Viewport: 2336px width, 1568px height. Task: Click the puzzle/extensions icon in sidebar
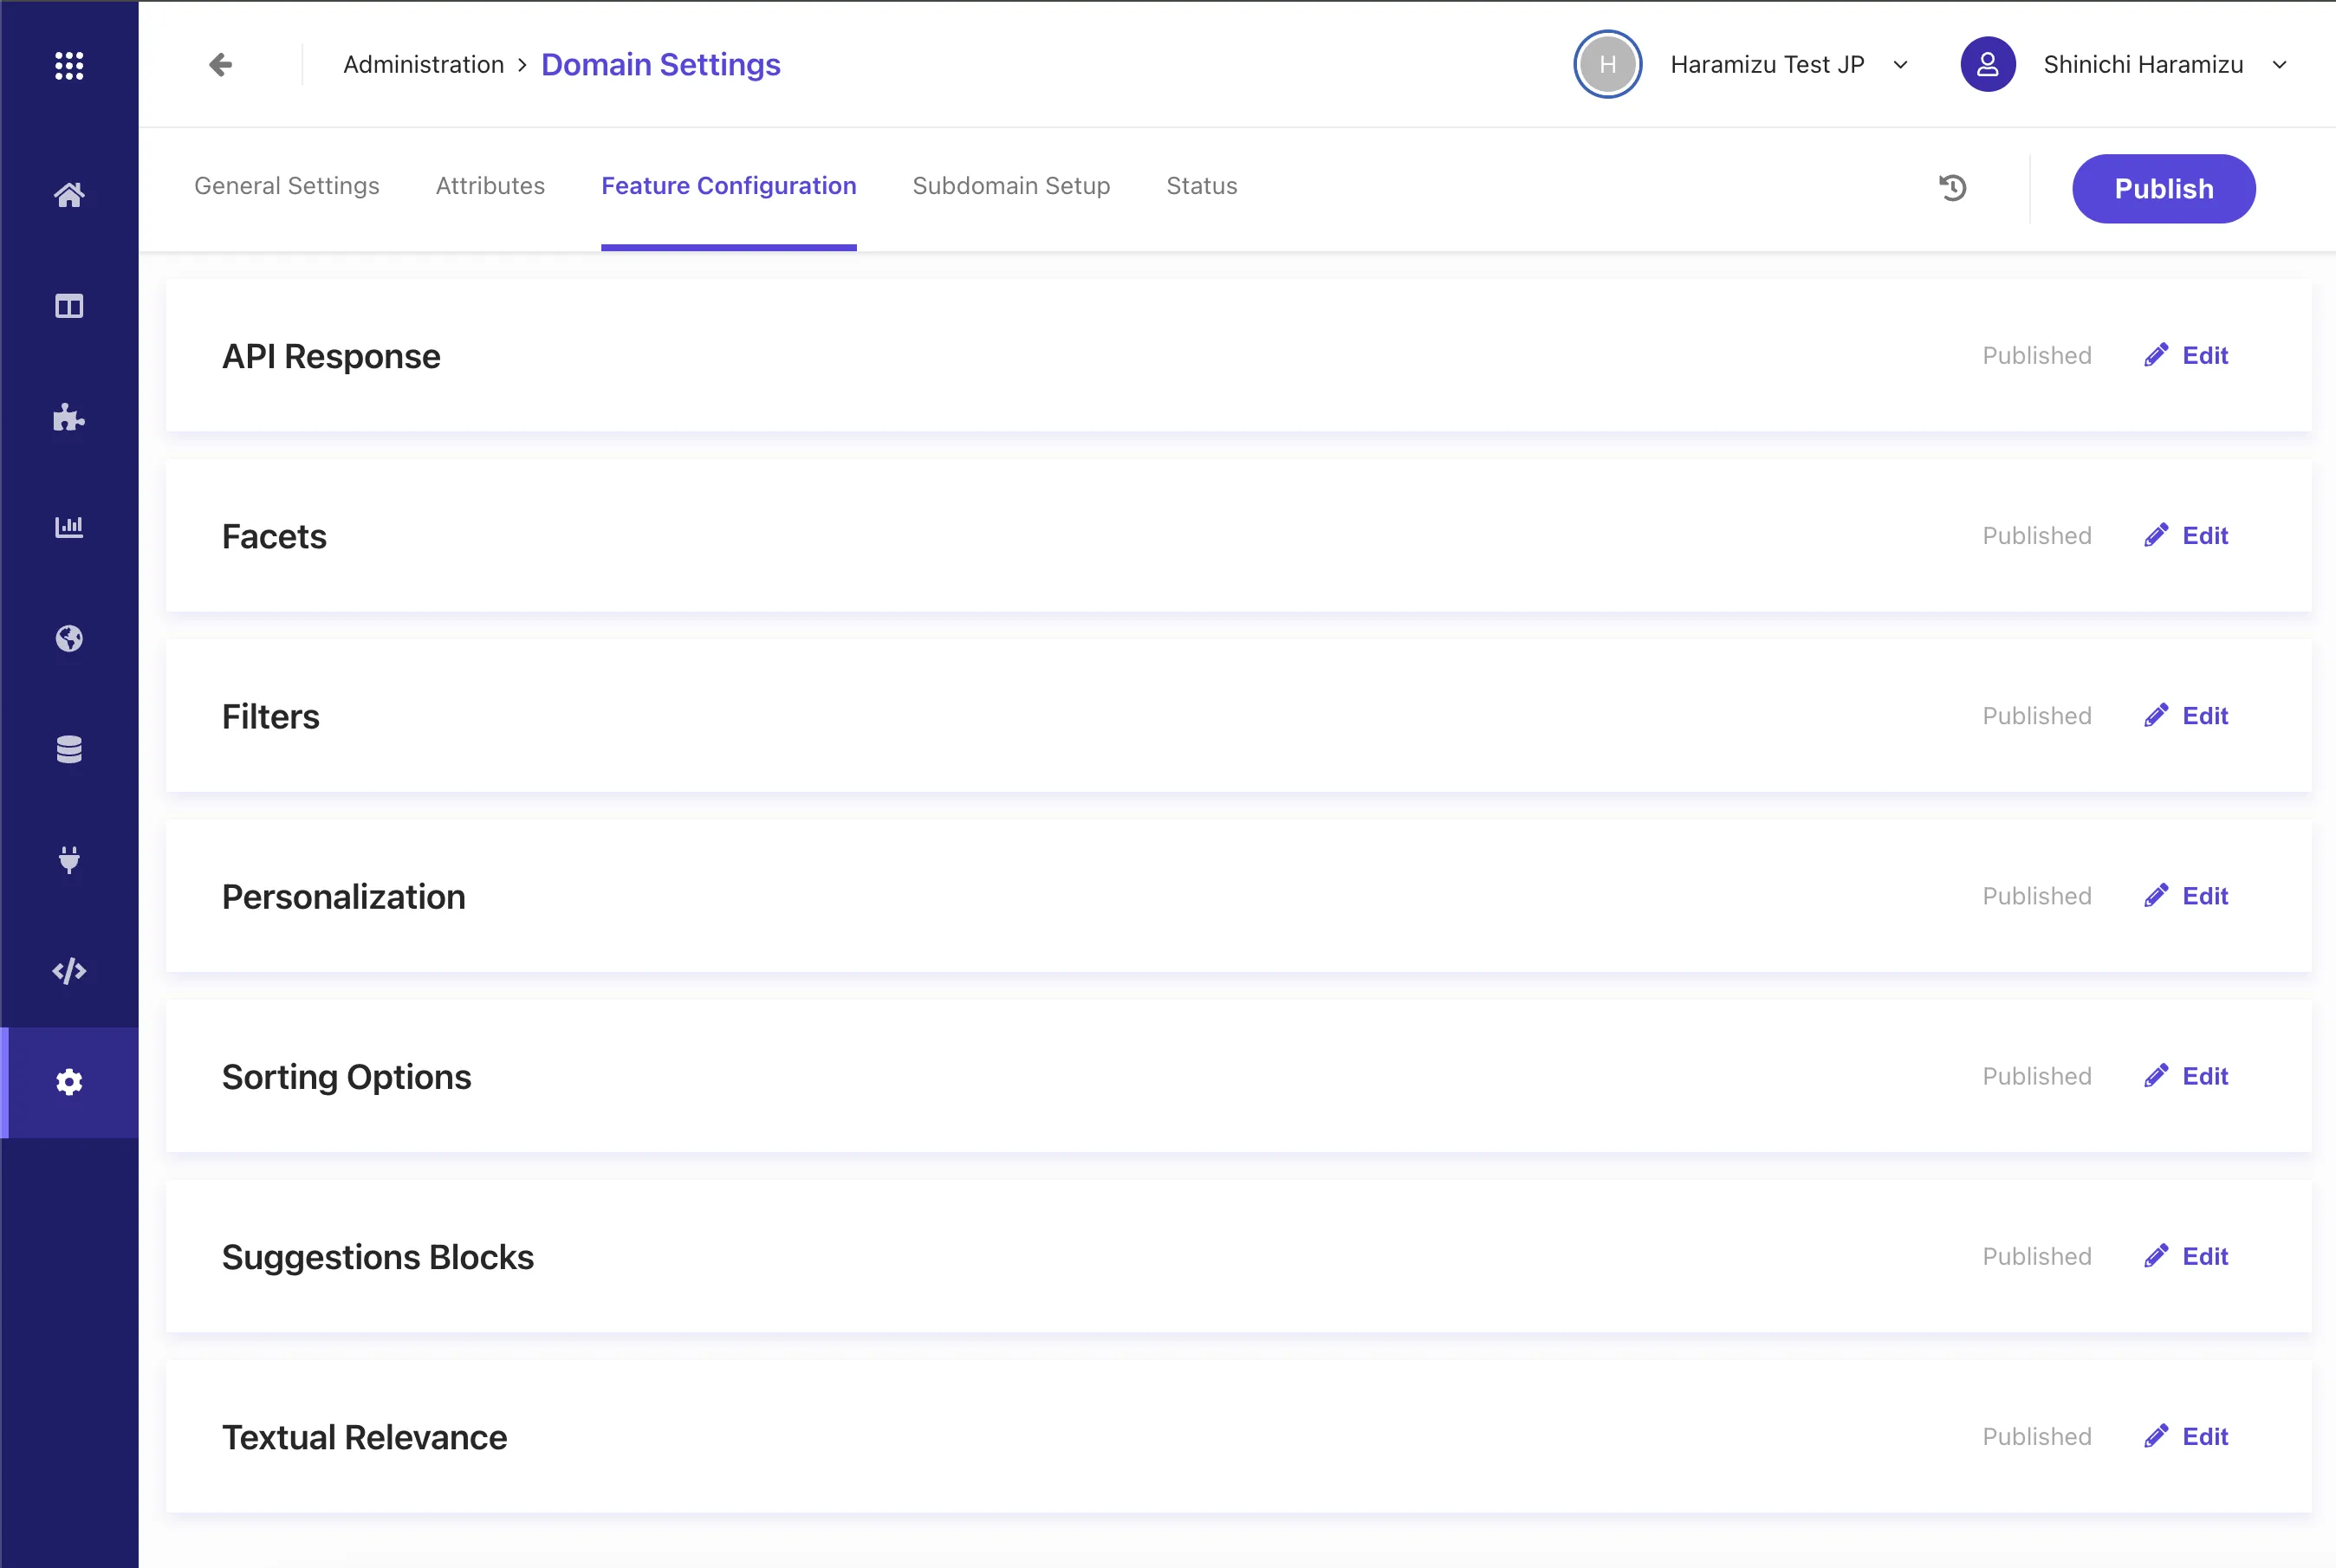point(70,417)
